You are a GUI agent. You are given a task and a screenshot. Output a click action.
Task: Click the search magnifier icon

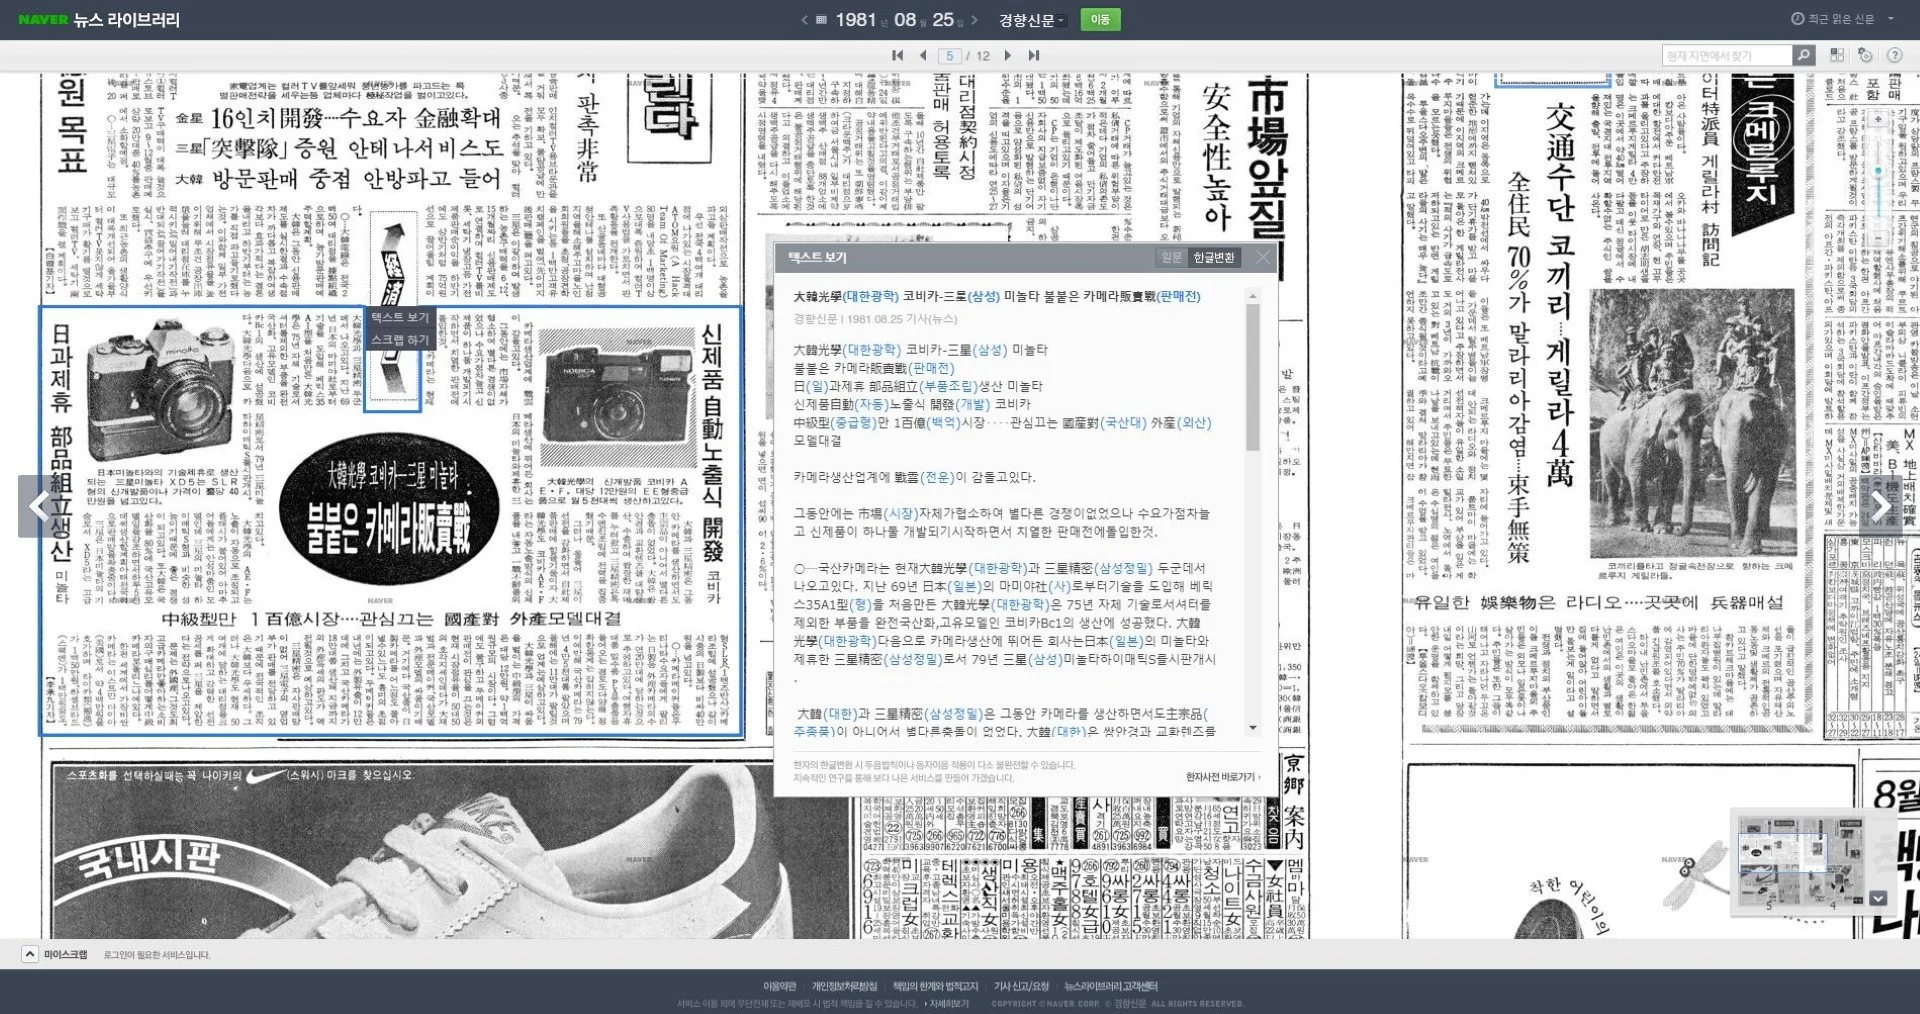pyautogui.click(x=1803, y=55)
